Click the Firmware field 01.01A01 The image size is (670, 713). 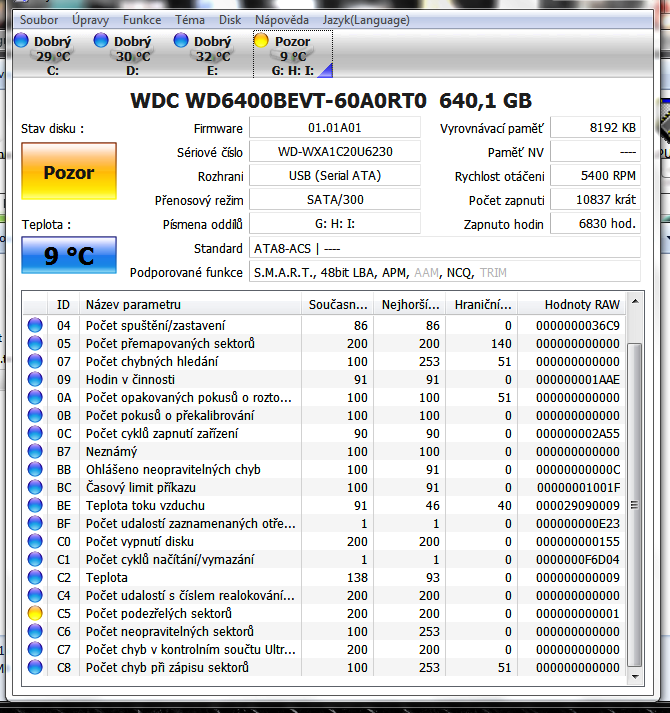pos(335,128)
